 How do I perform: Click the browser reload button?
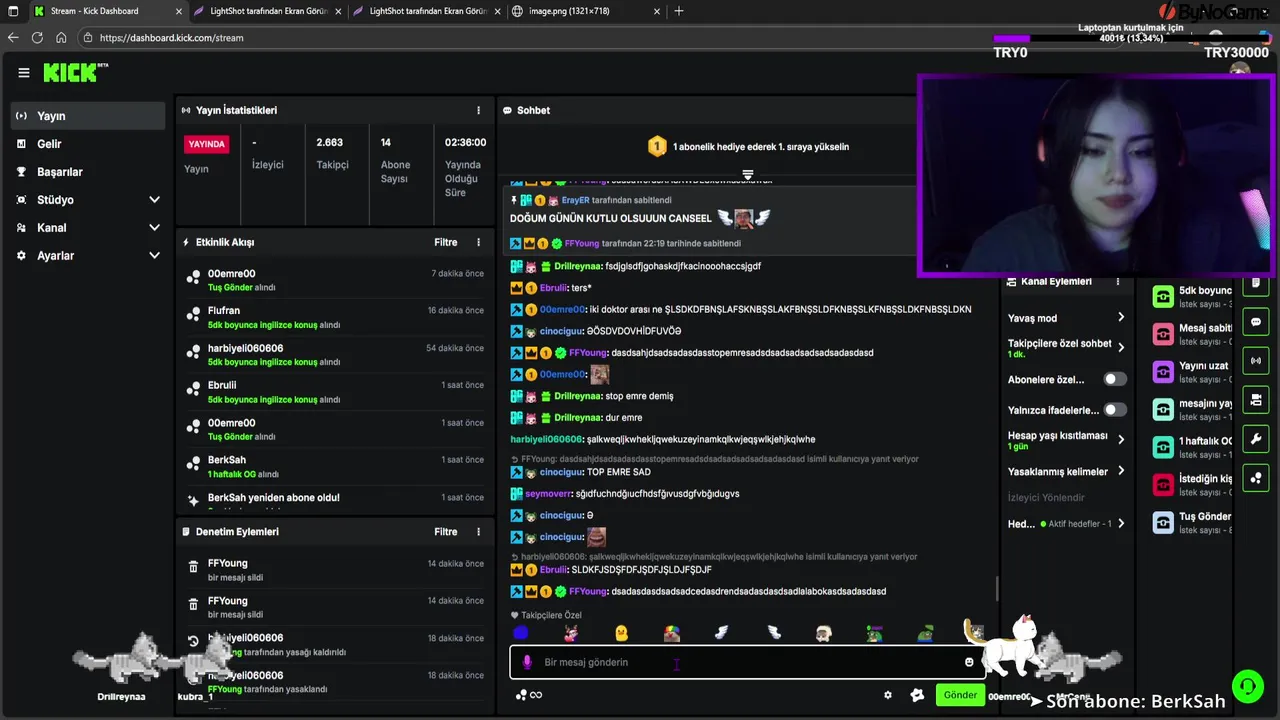[37, 37]
